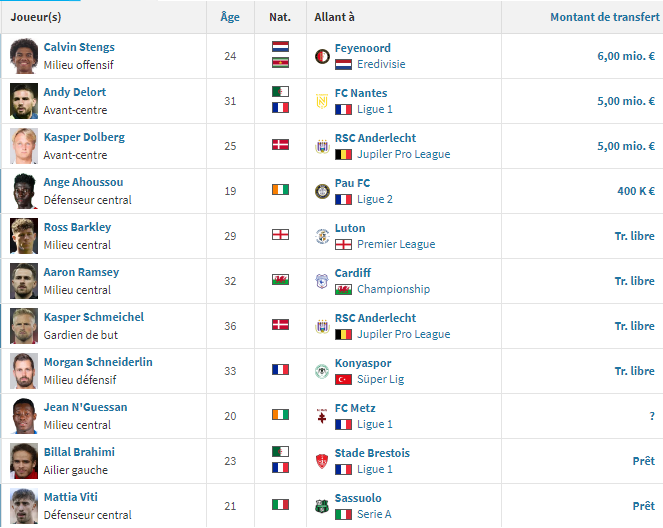This screenshot has width=663, height=528.
Task: Click the Cardiff club crest icon
Action: (322, 281)
